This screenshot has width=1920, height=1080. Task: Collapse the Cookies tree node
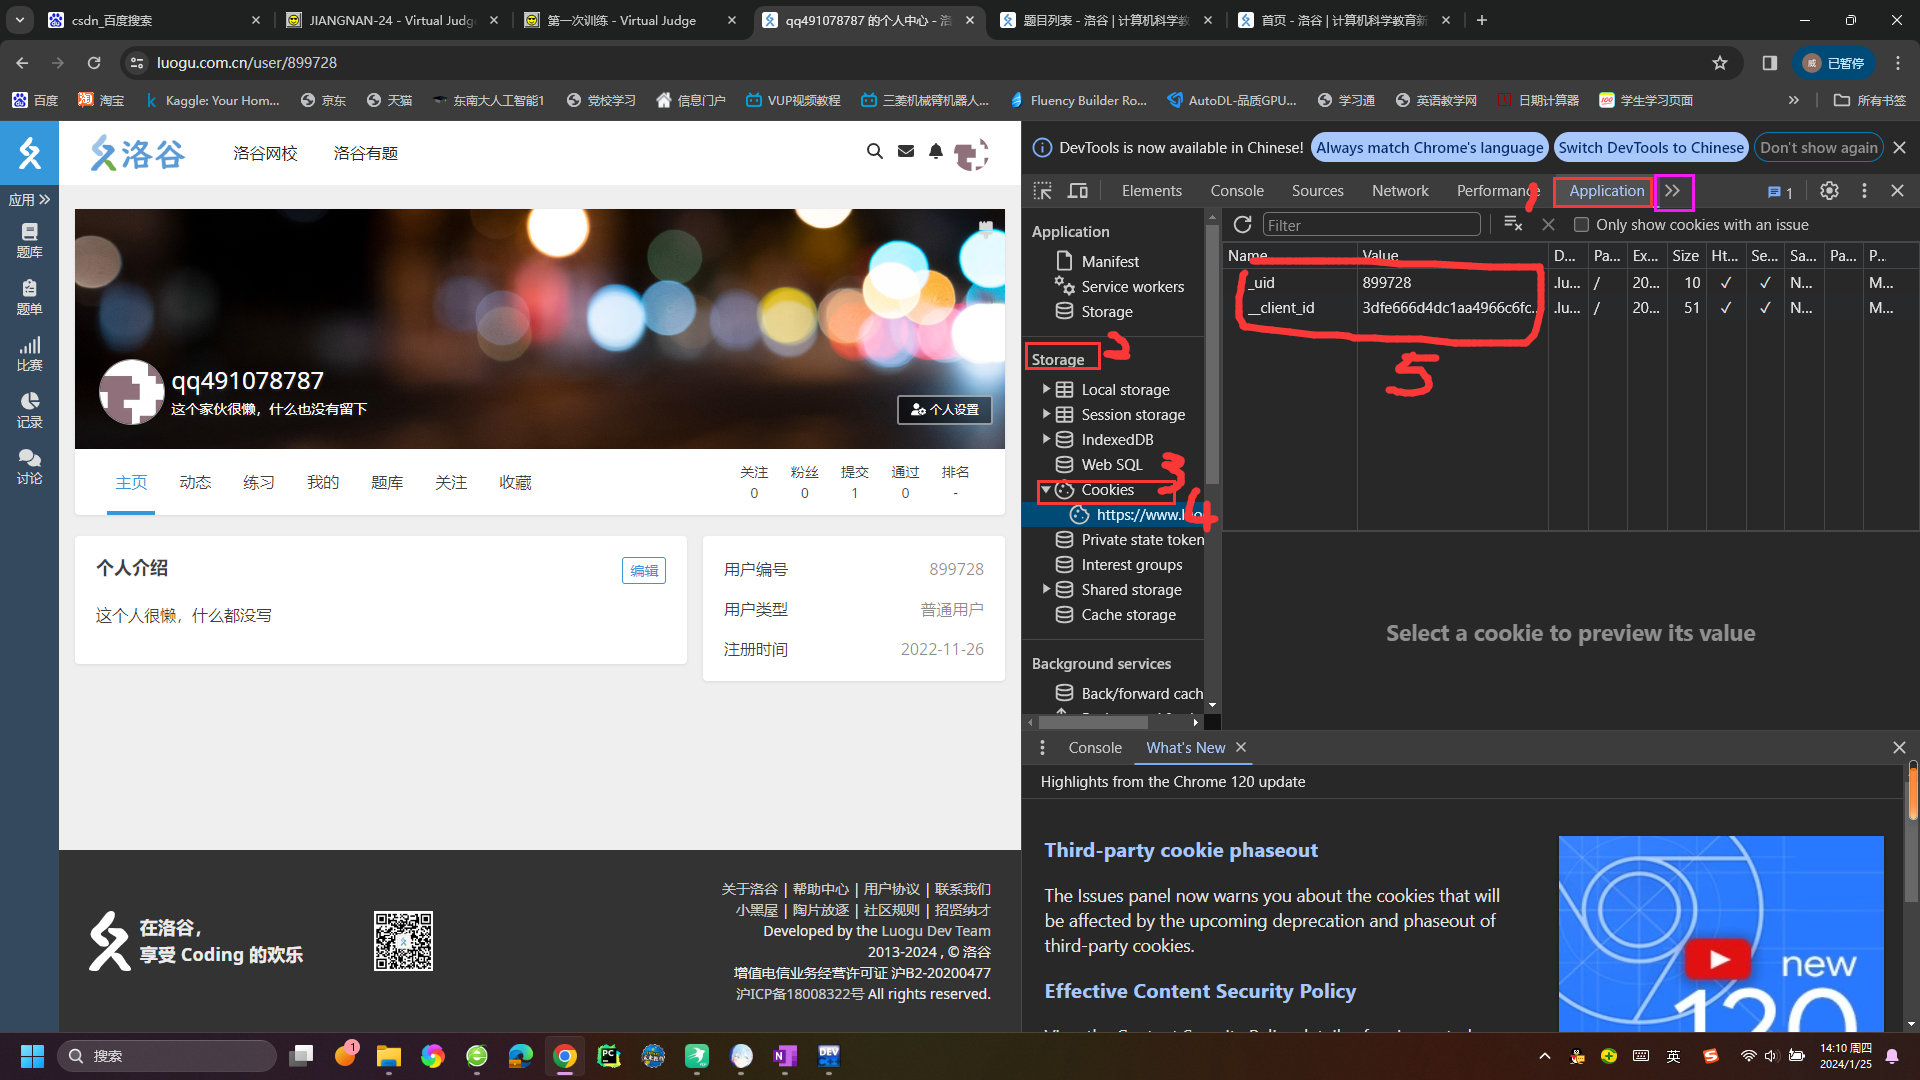[1046, 490]
